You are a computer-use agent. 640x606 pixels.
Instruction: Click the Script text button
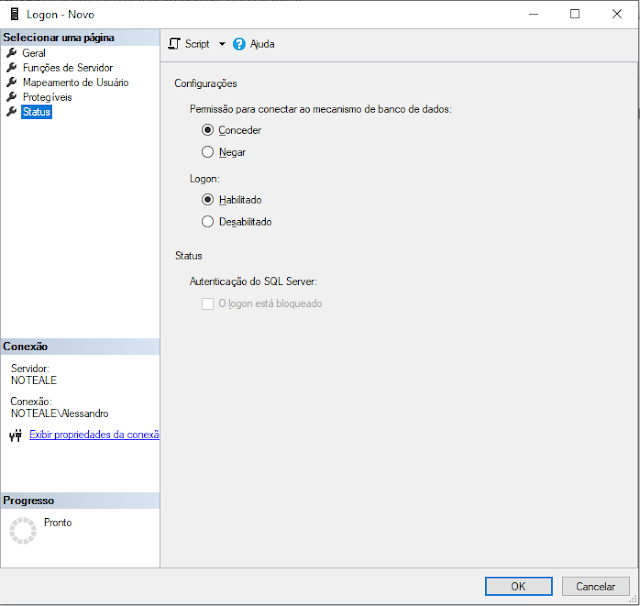pos(197,44)
